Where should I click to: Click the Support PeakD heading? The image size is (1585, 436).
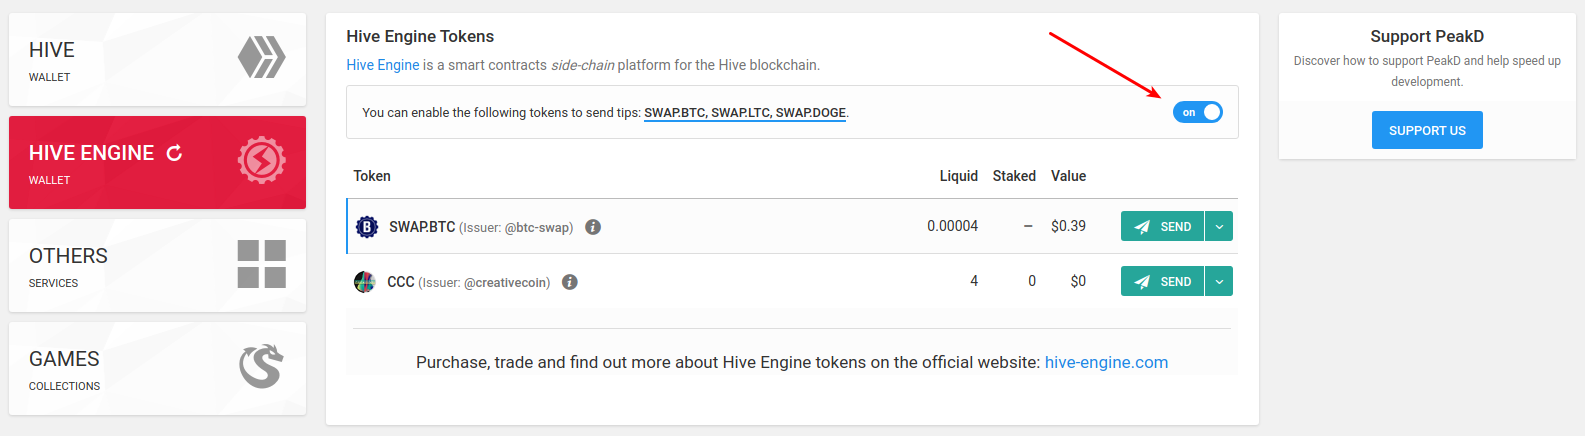point(1427,36)
